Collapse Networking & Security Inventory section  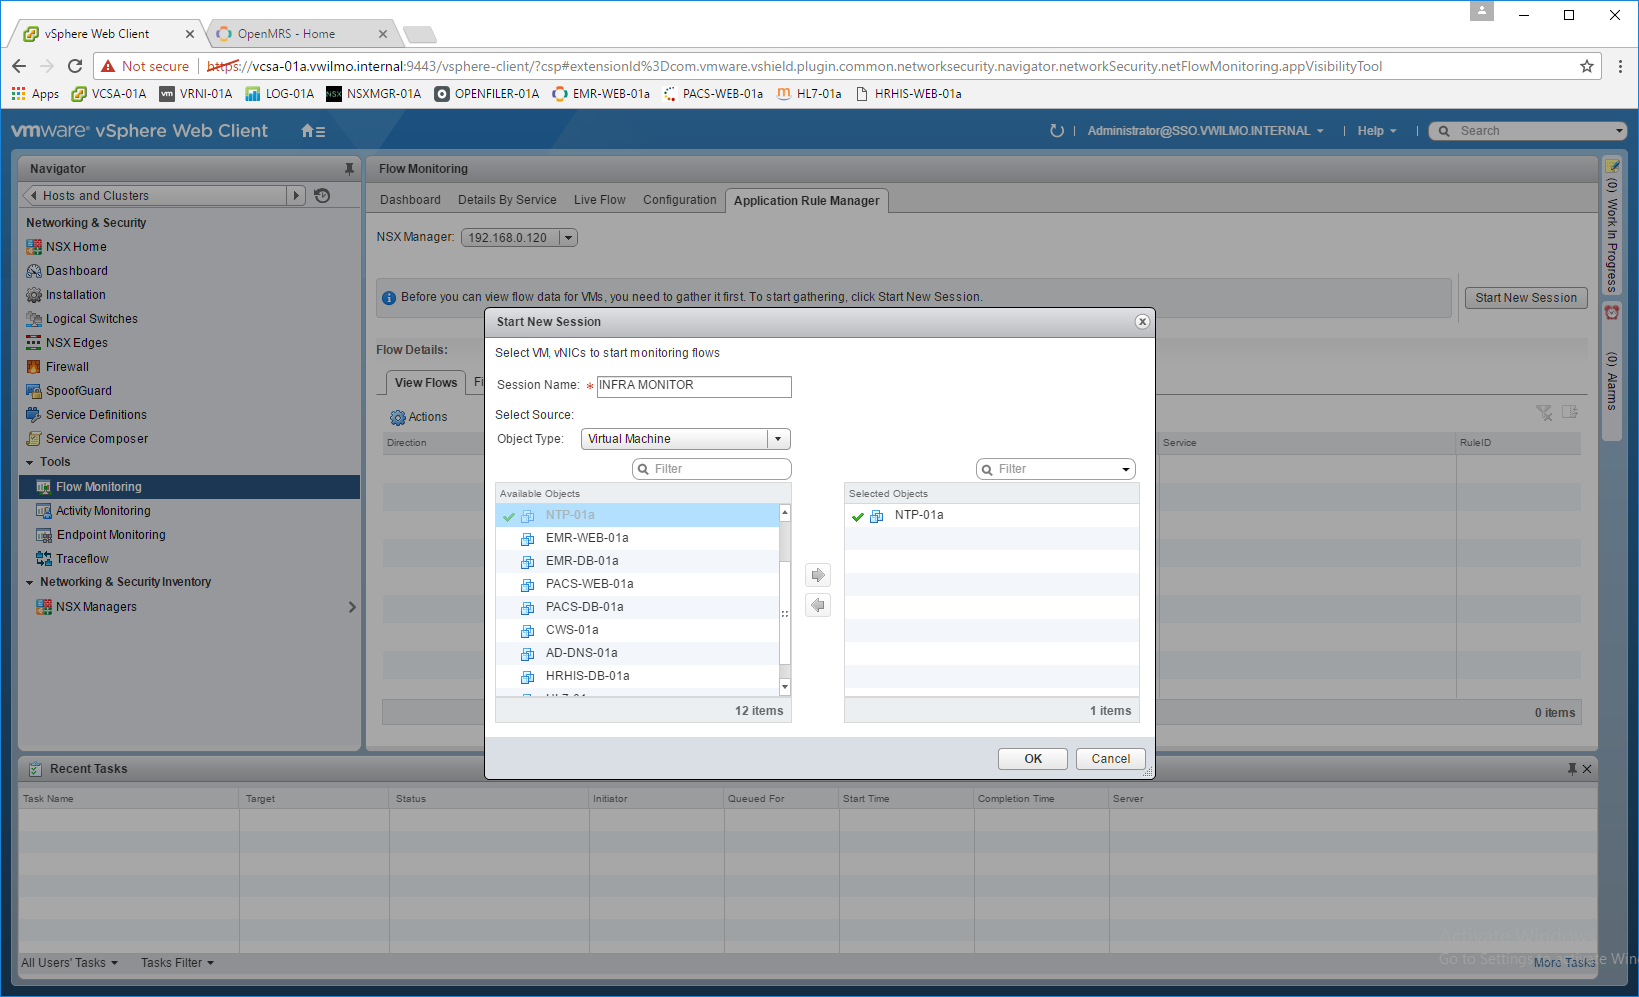[30, 583]
